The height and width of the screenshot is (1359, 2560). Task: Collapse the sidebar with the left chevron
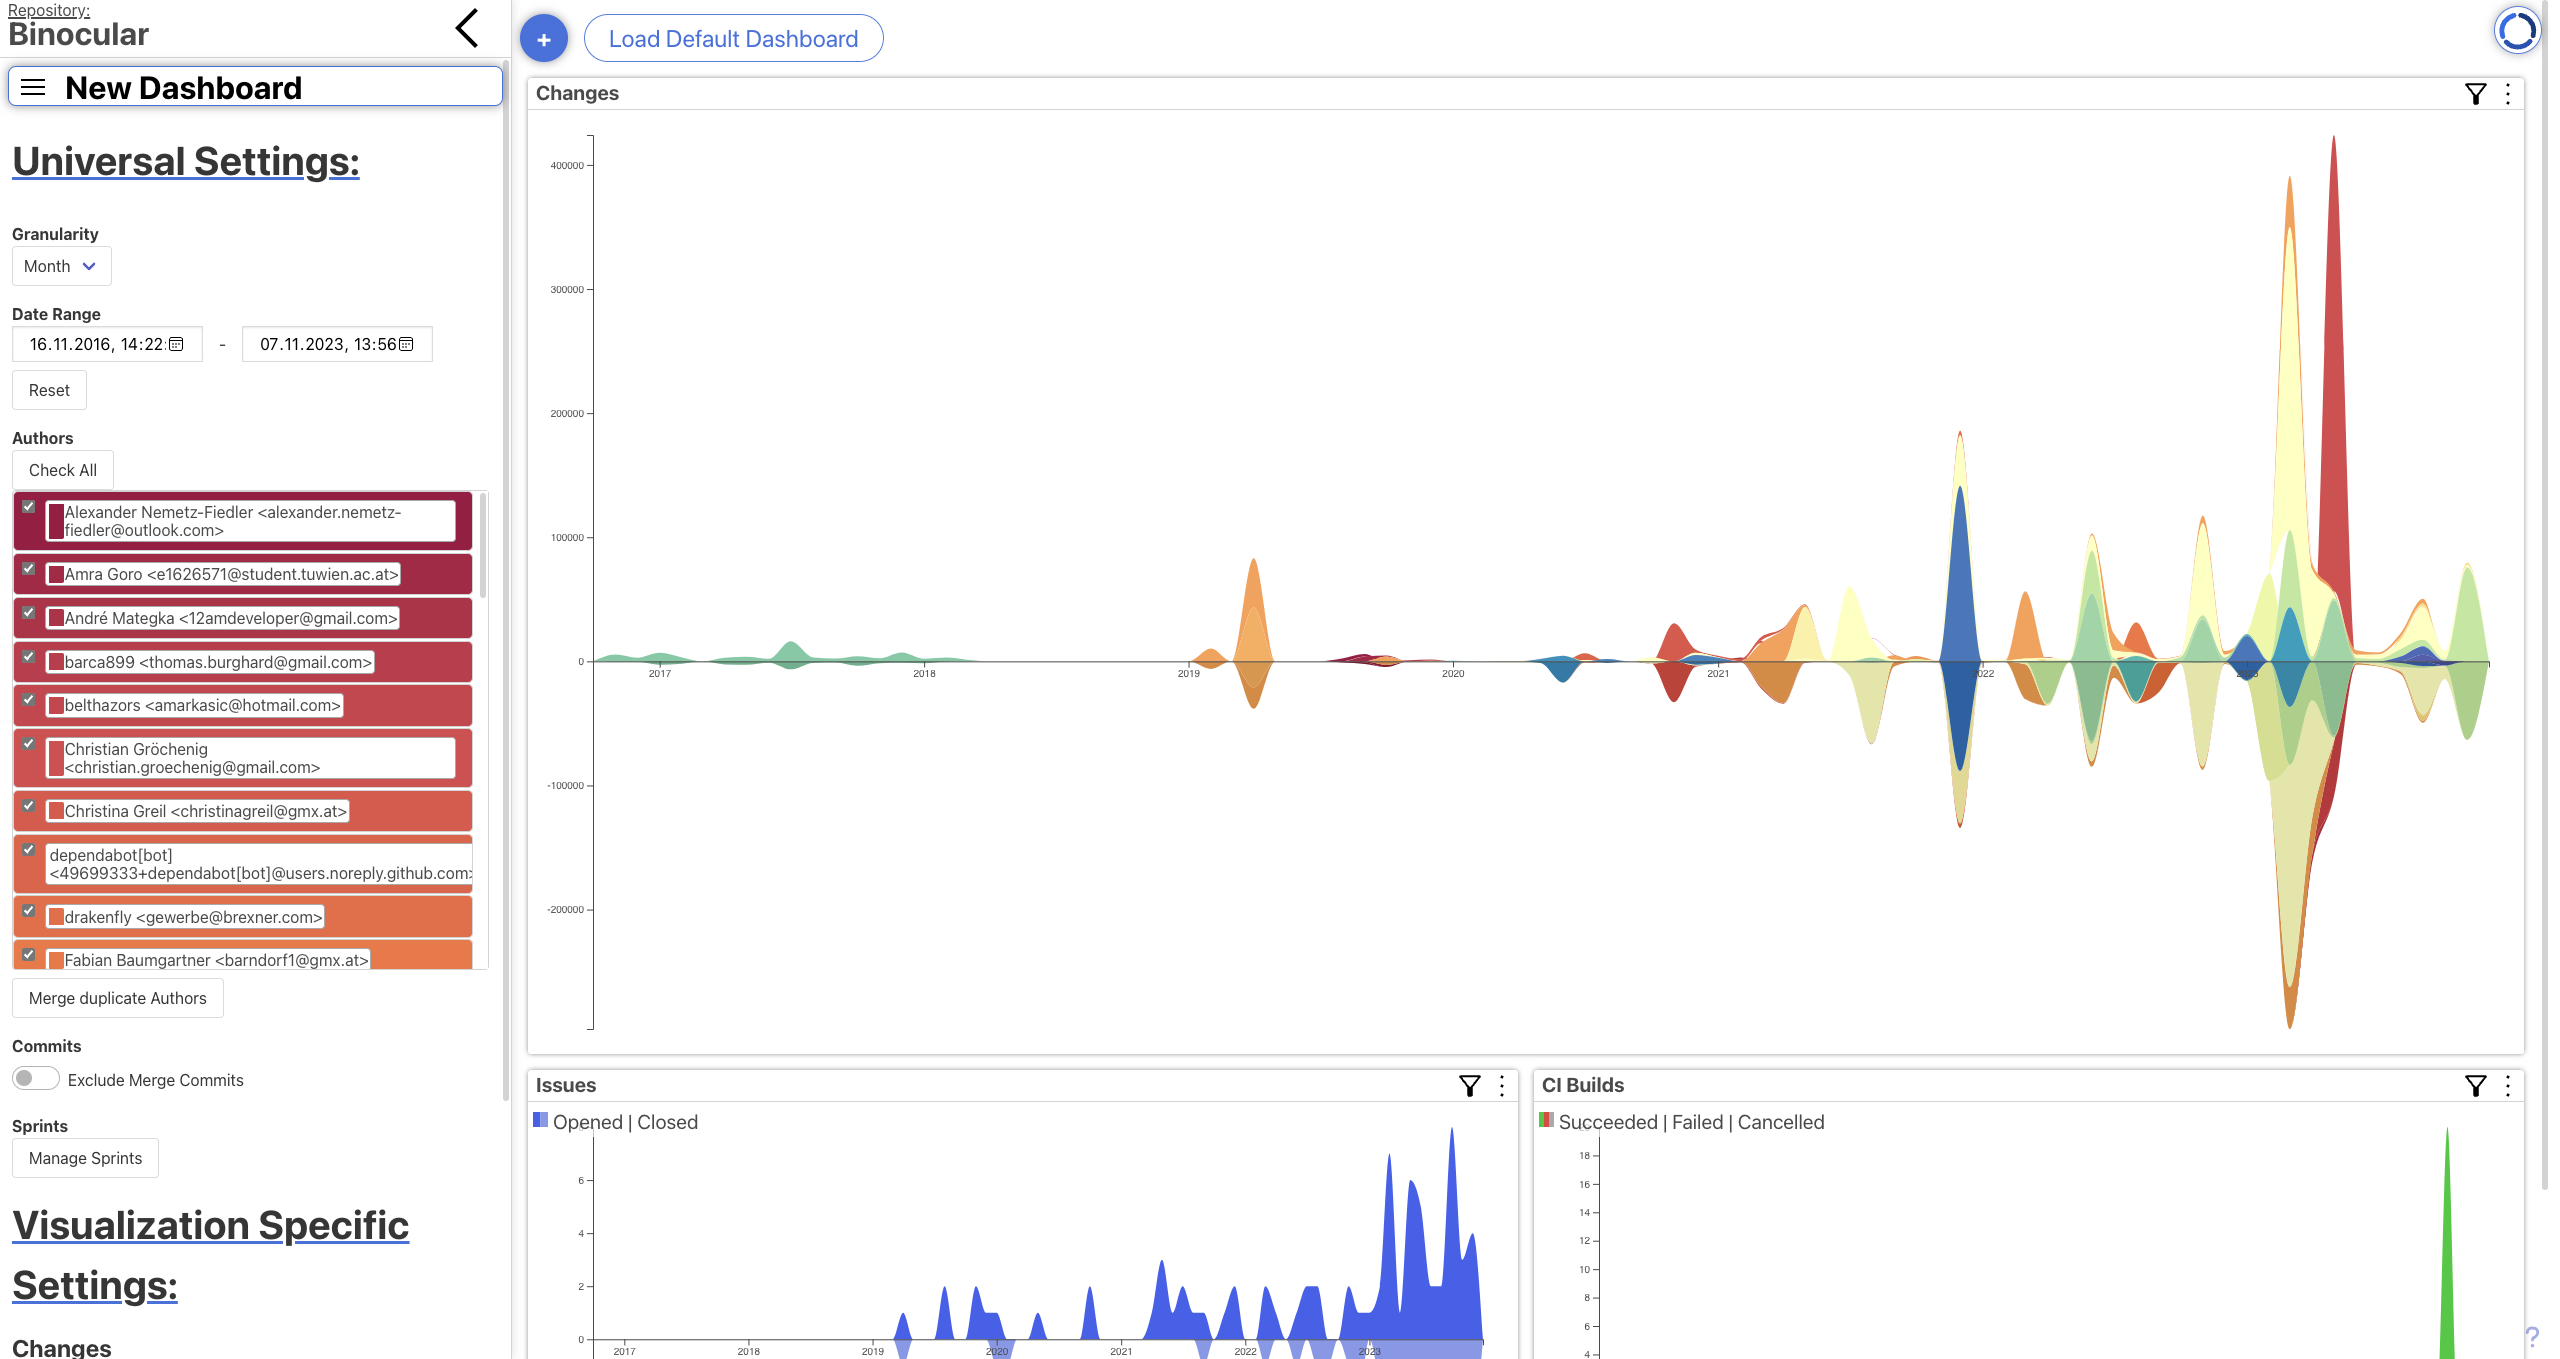pos(467,28)
